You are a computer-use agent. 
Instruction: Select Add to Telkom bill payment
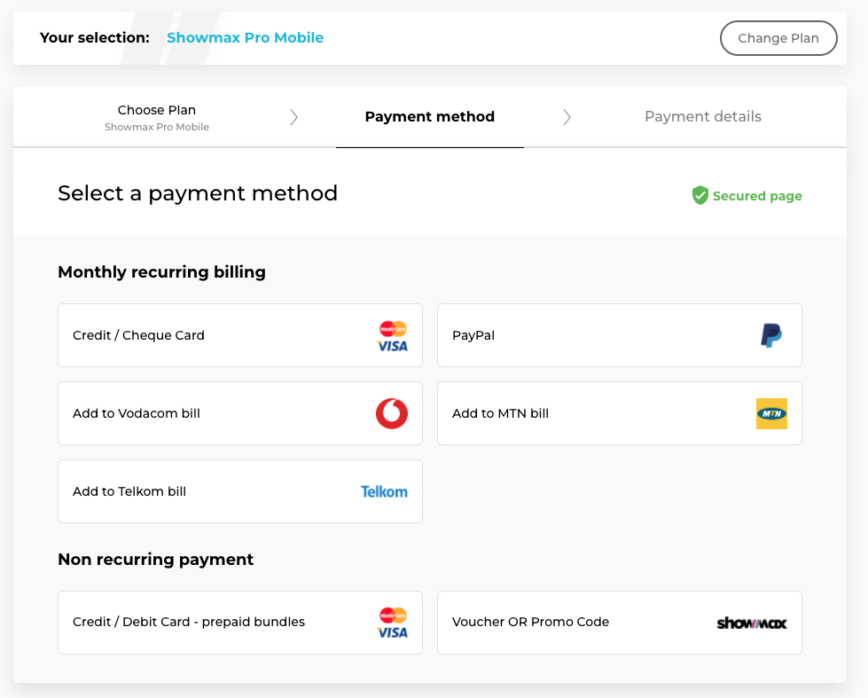pyautogui.click(x=240, y=492)
